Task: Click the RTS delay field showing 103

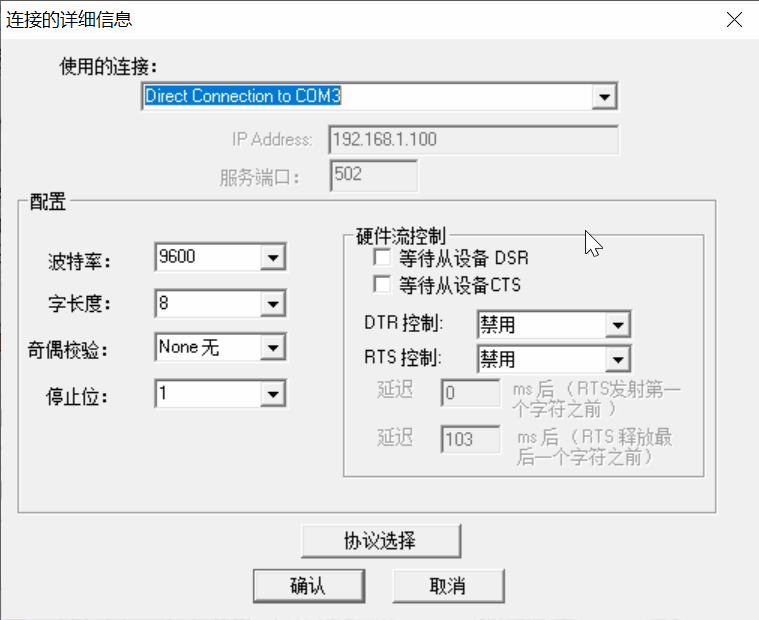Action: 469,439
